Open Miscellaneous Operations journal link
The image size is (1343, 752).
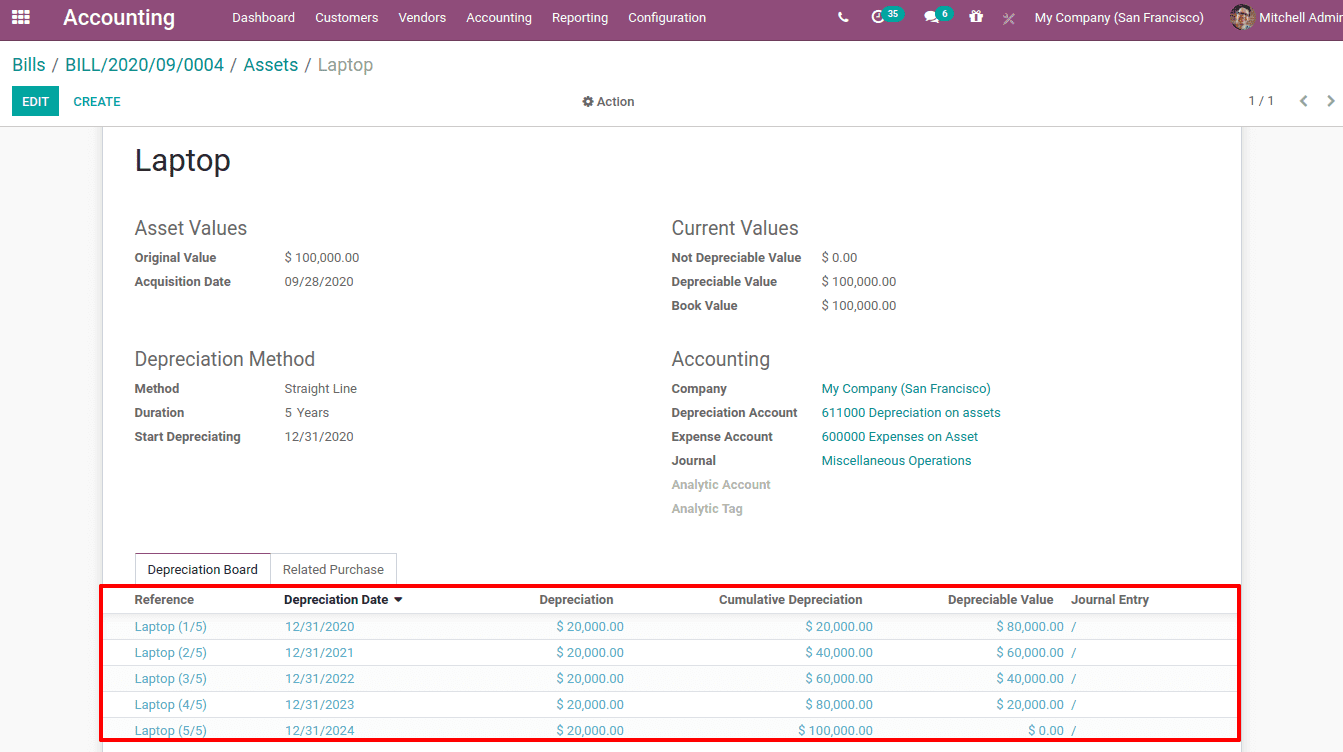click(897, 461)
